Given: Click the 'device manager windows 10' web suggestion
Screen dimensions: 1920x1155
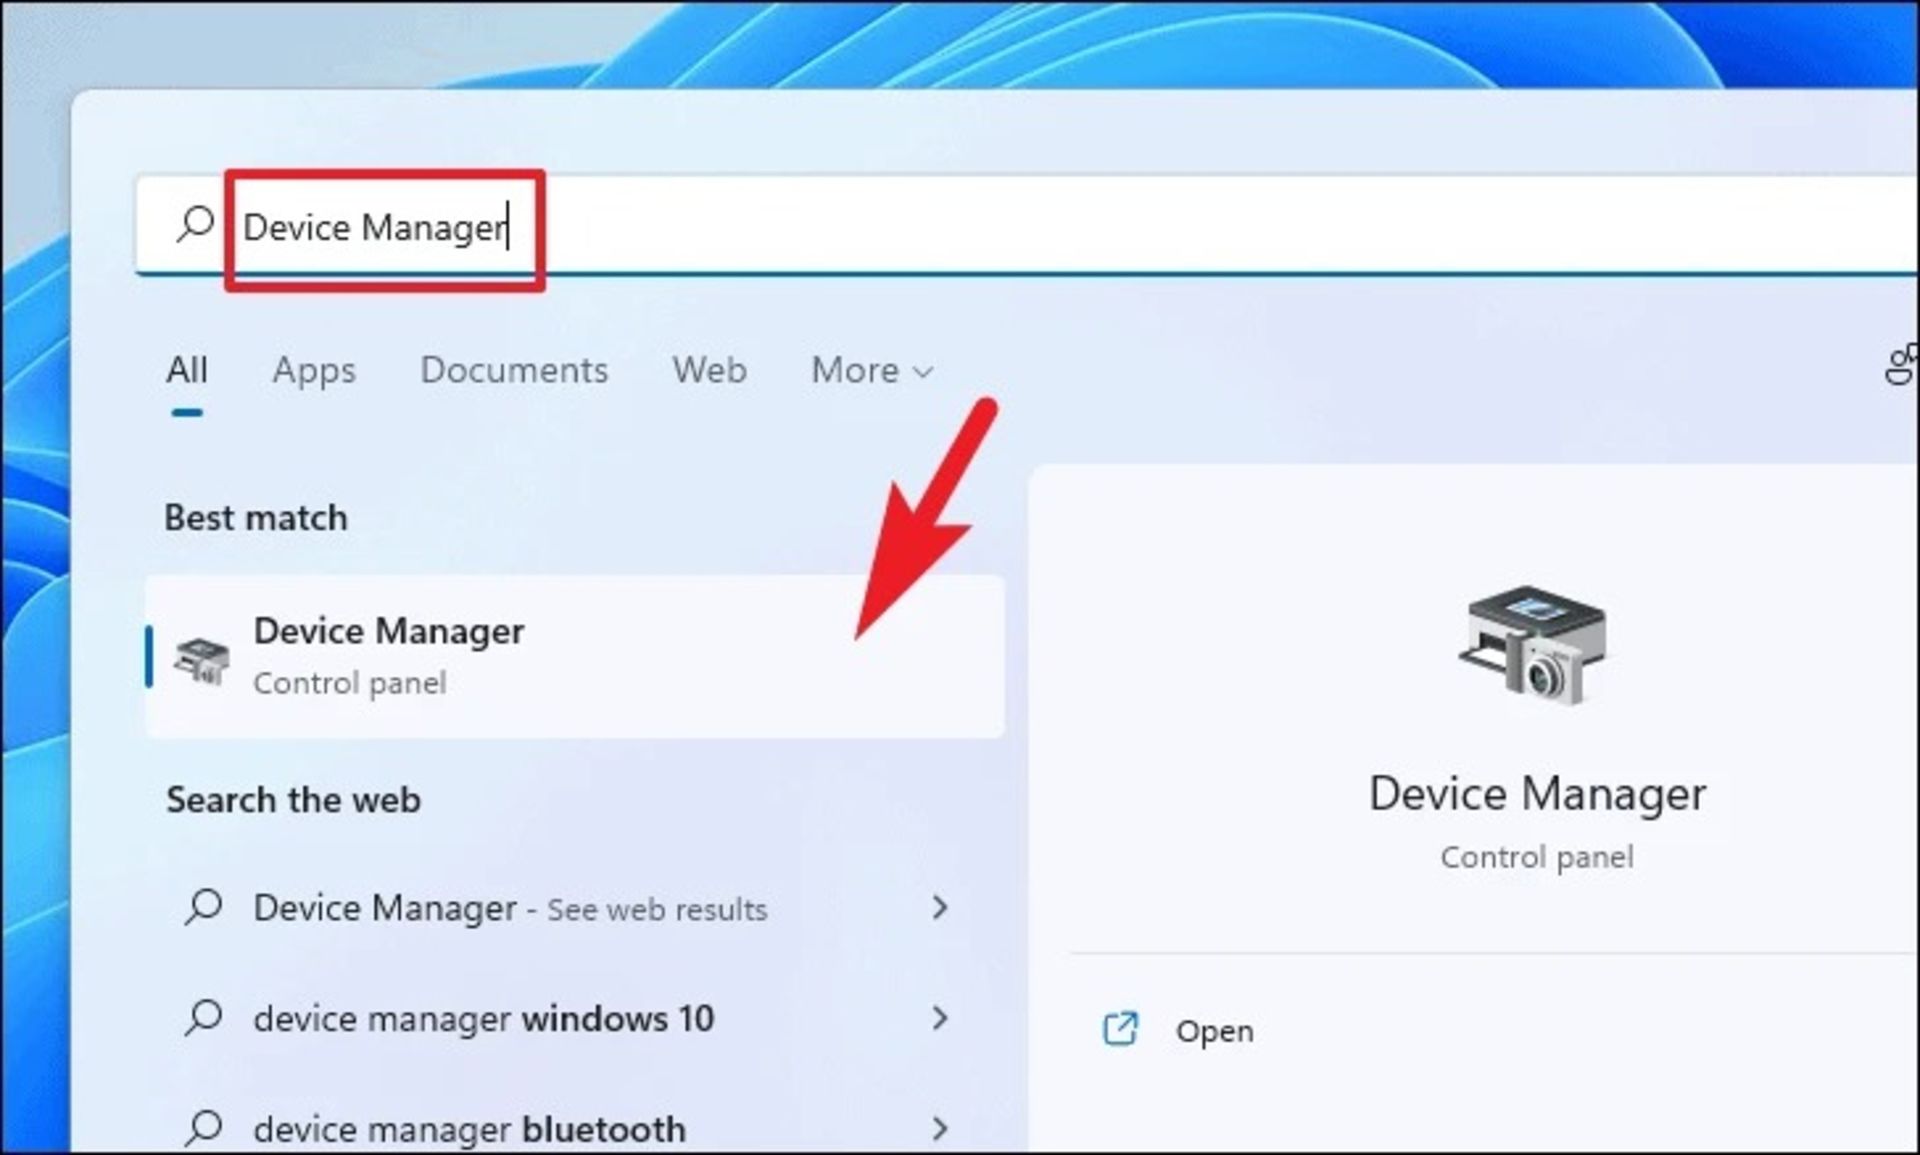Looking at the screenshot, I should (x=483, y=1019).
